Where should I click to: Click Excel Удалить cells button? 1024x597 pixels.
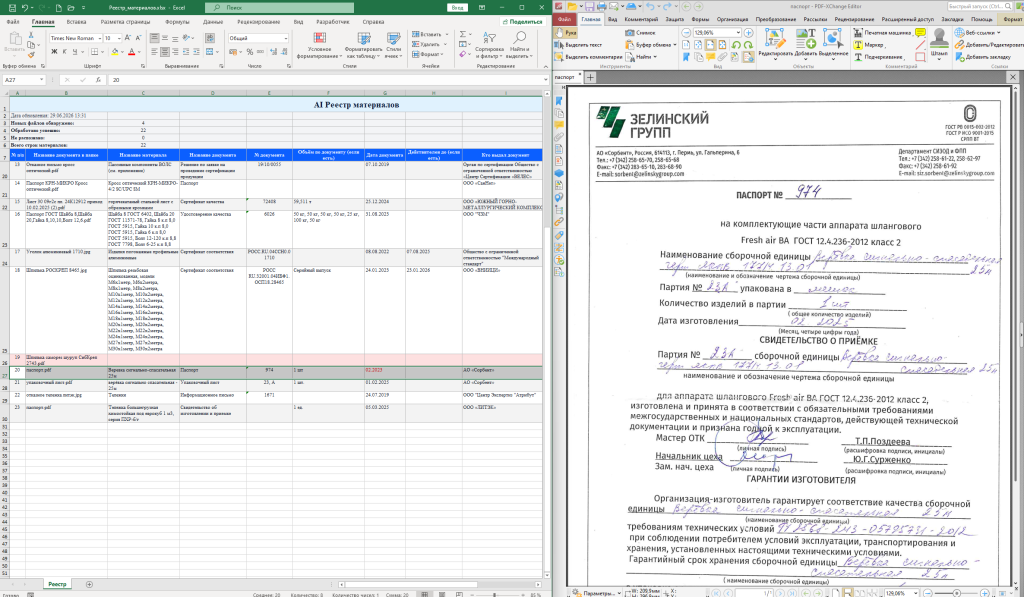[427, 44]
